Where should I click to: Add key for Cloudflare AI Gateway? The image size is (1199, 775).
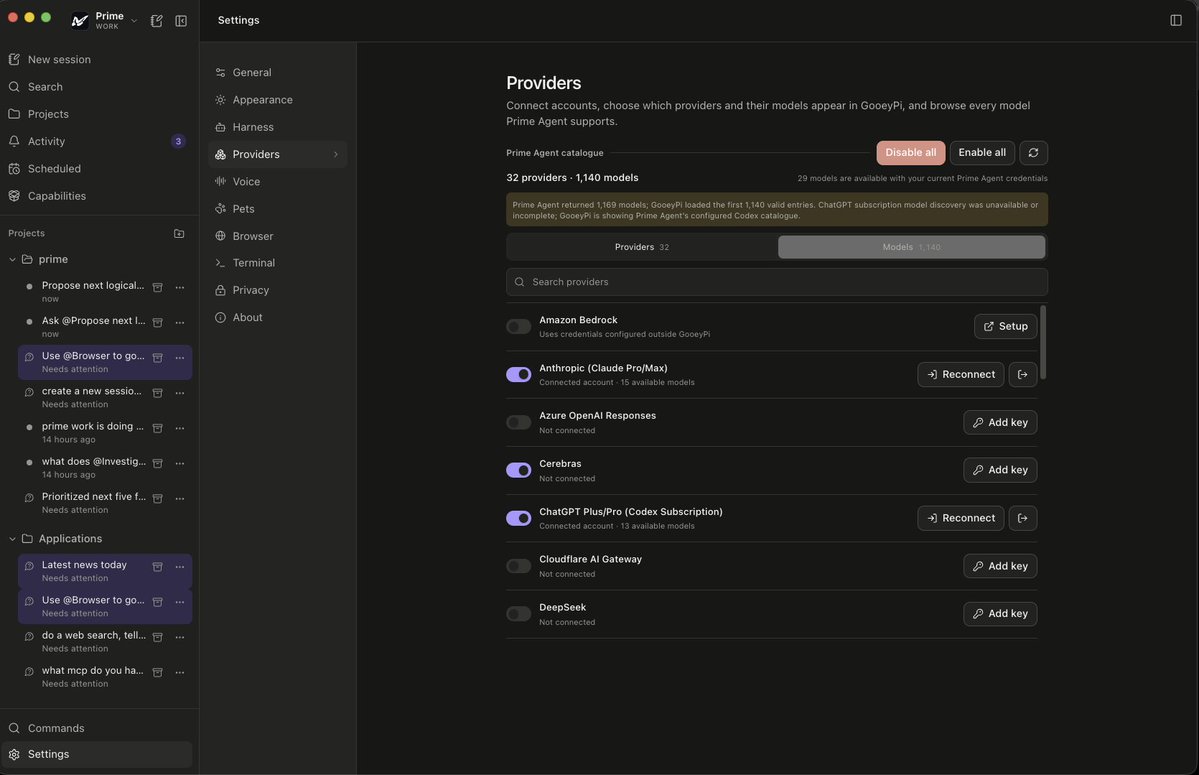click(1000, 566)
